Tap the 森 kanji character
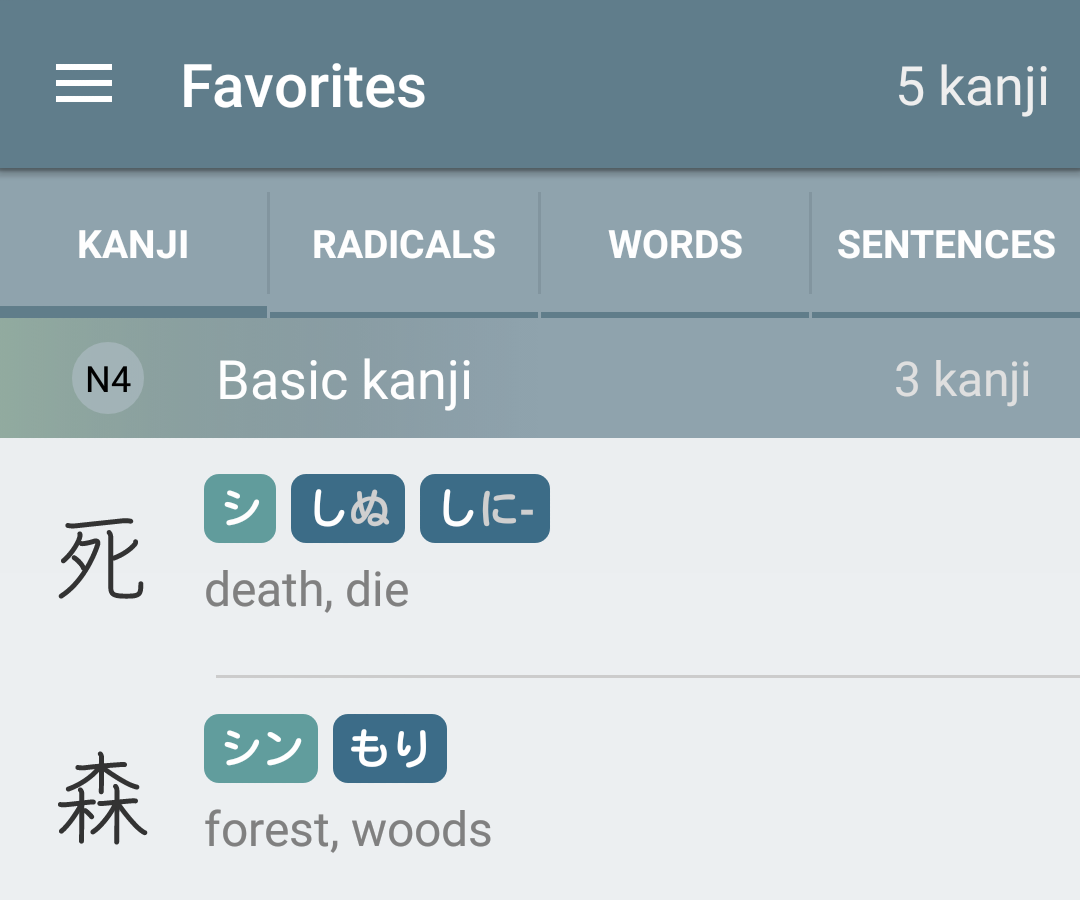The height and width of the screenshot is (900, 1080). (102, 798)
